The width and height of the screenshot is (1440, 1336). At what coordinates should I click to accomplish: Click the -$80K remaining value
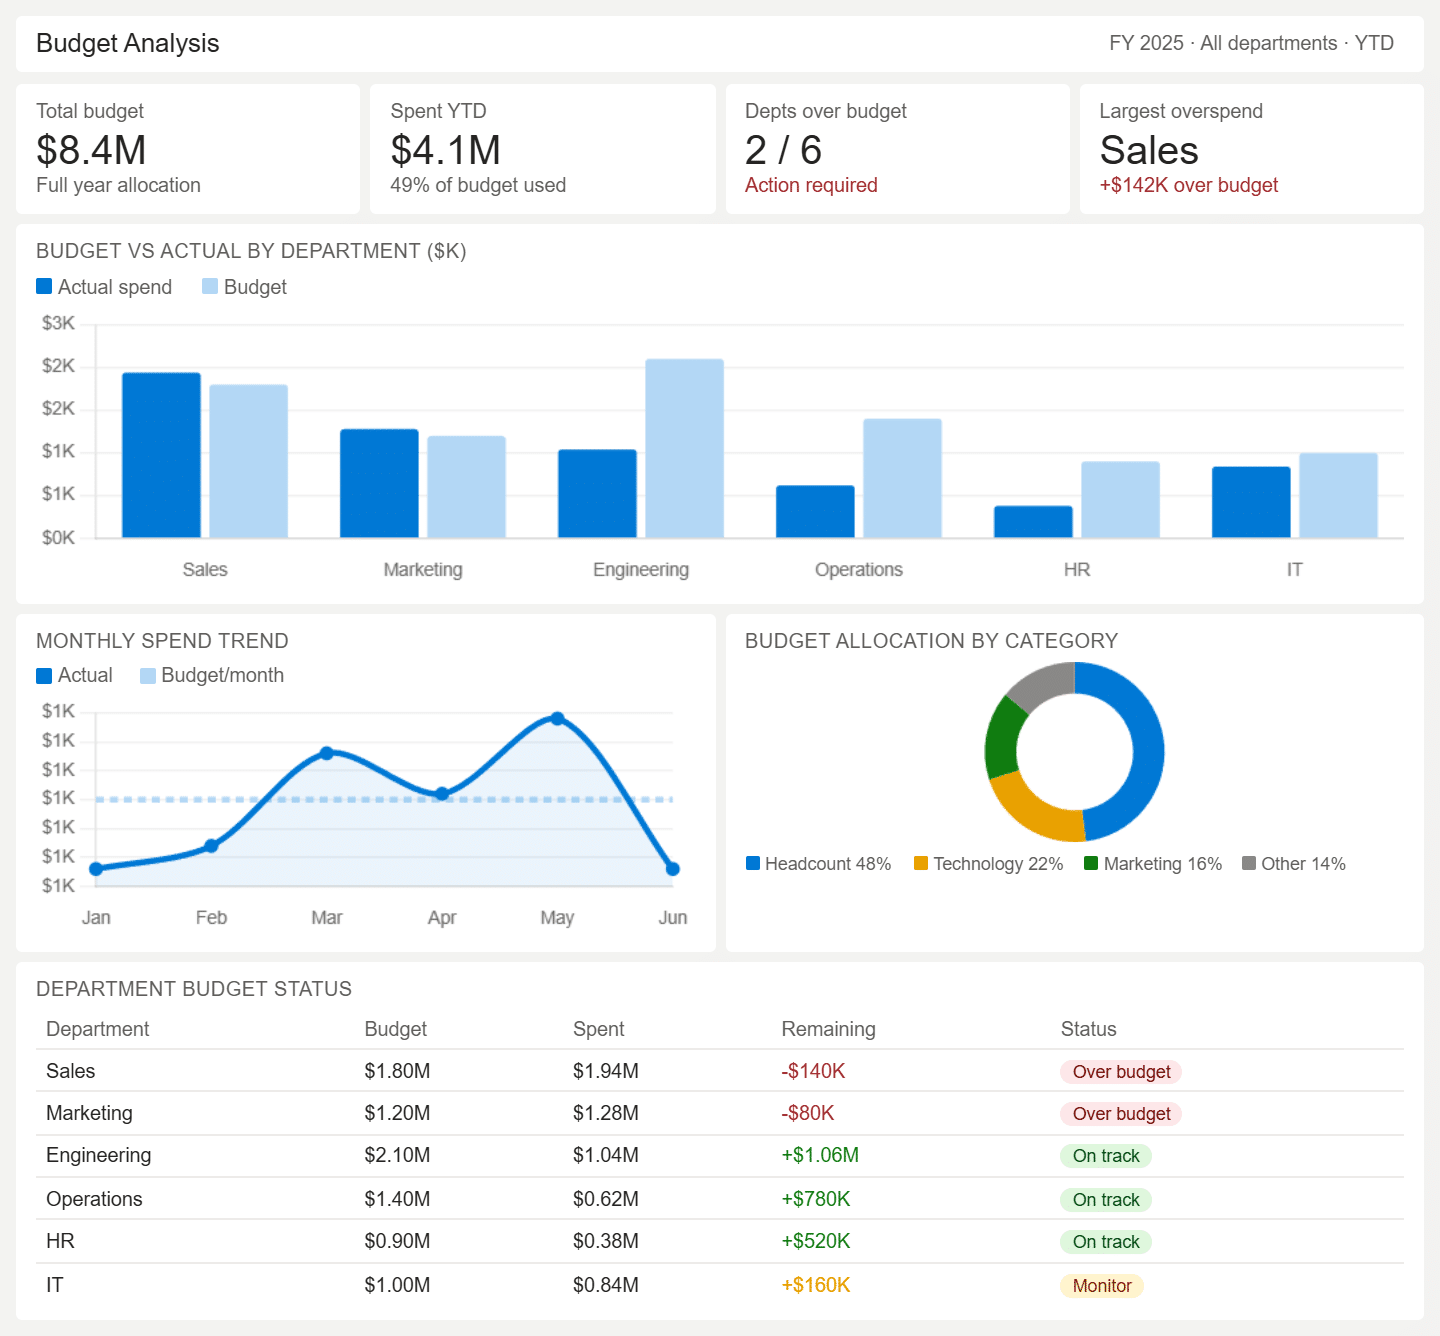click(807, 1113)
